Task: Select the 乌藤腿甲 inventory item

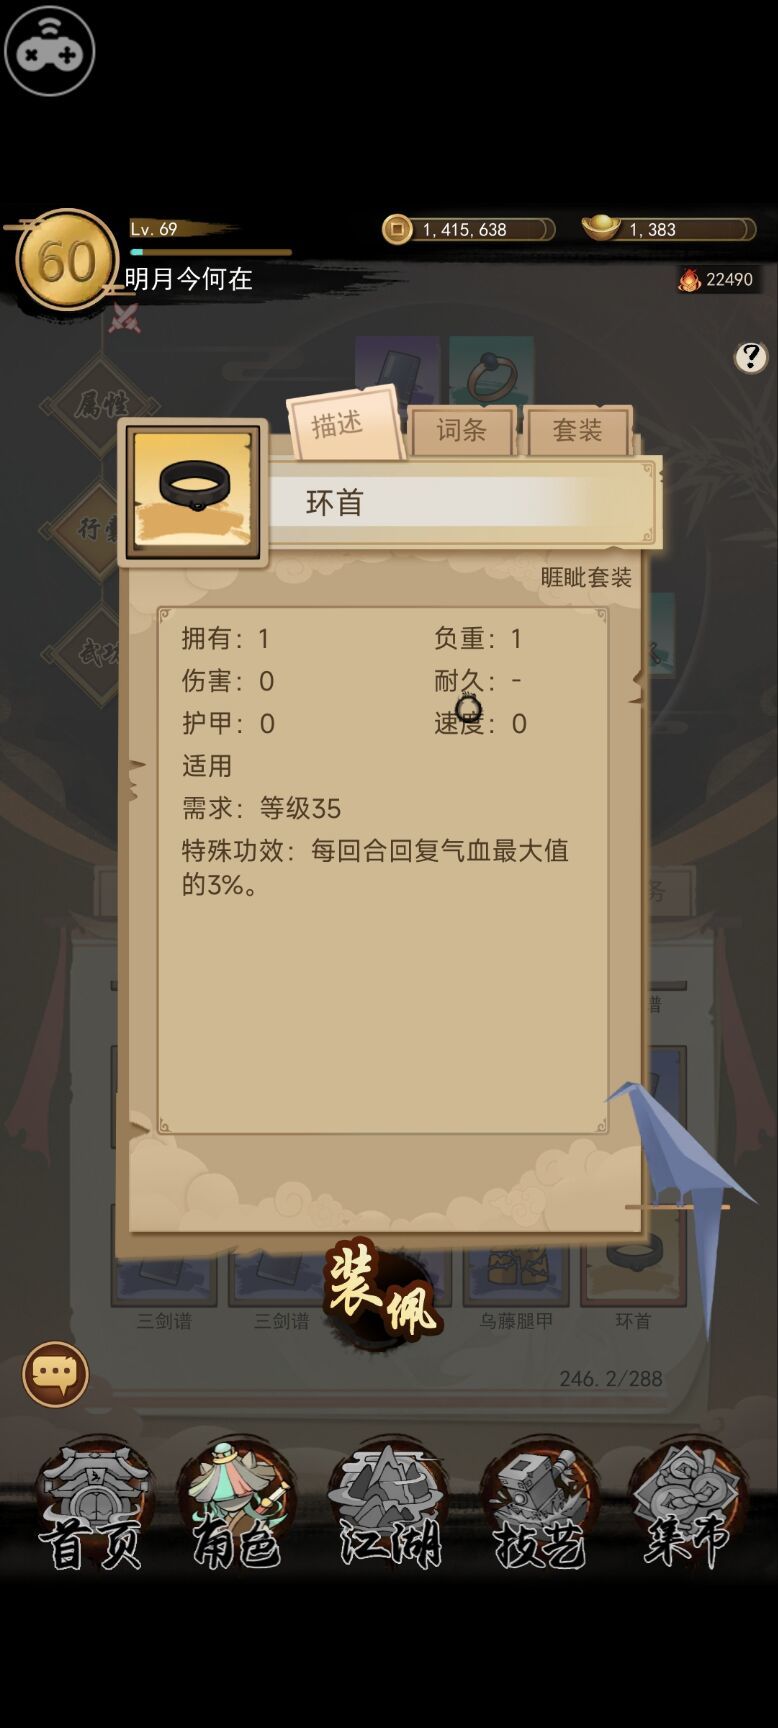Action: 516,1280
